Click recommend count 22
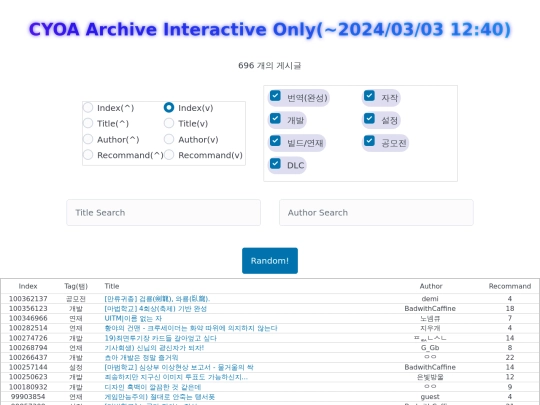The height and width of the screenshot is (405, 540). (510, 357)
